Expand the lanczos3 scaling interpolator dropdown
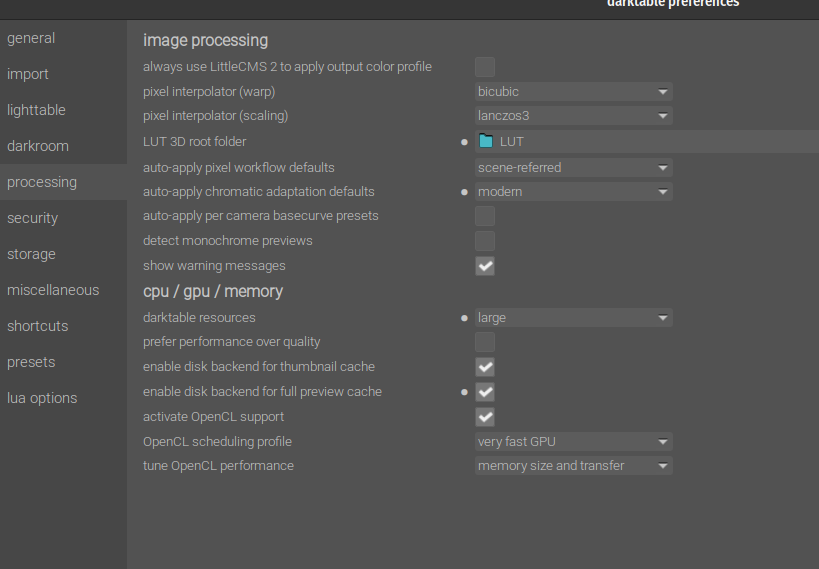This screenshot has height=569, width=819. click(x=573, y=116)
